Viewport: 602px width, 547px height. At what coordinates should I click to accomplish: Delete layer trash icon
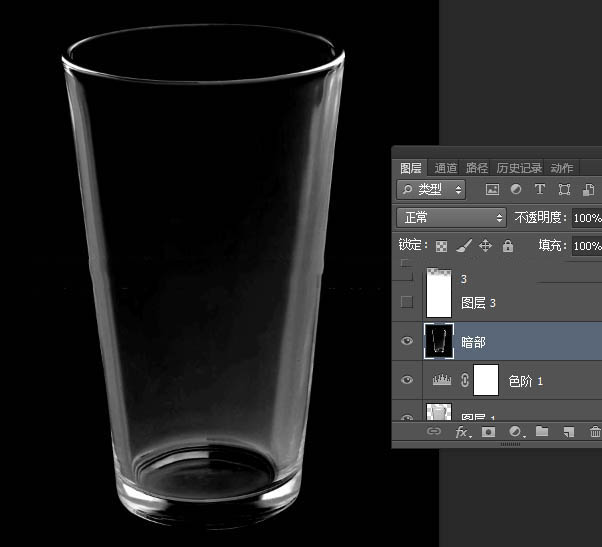tap(595, 432)
